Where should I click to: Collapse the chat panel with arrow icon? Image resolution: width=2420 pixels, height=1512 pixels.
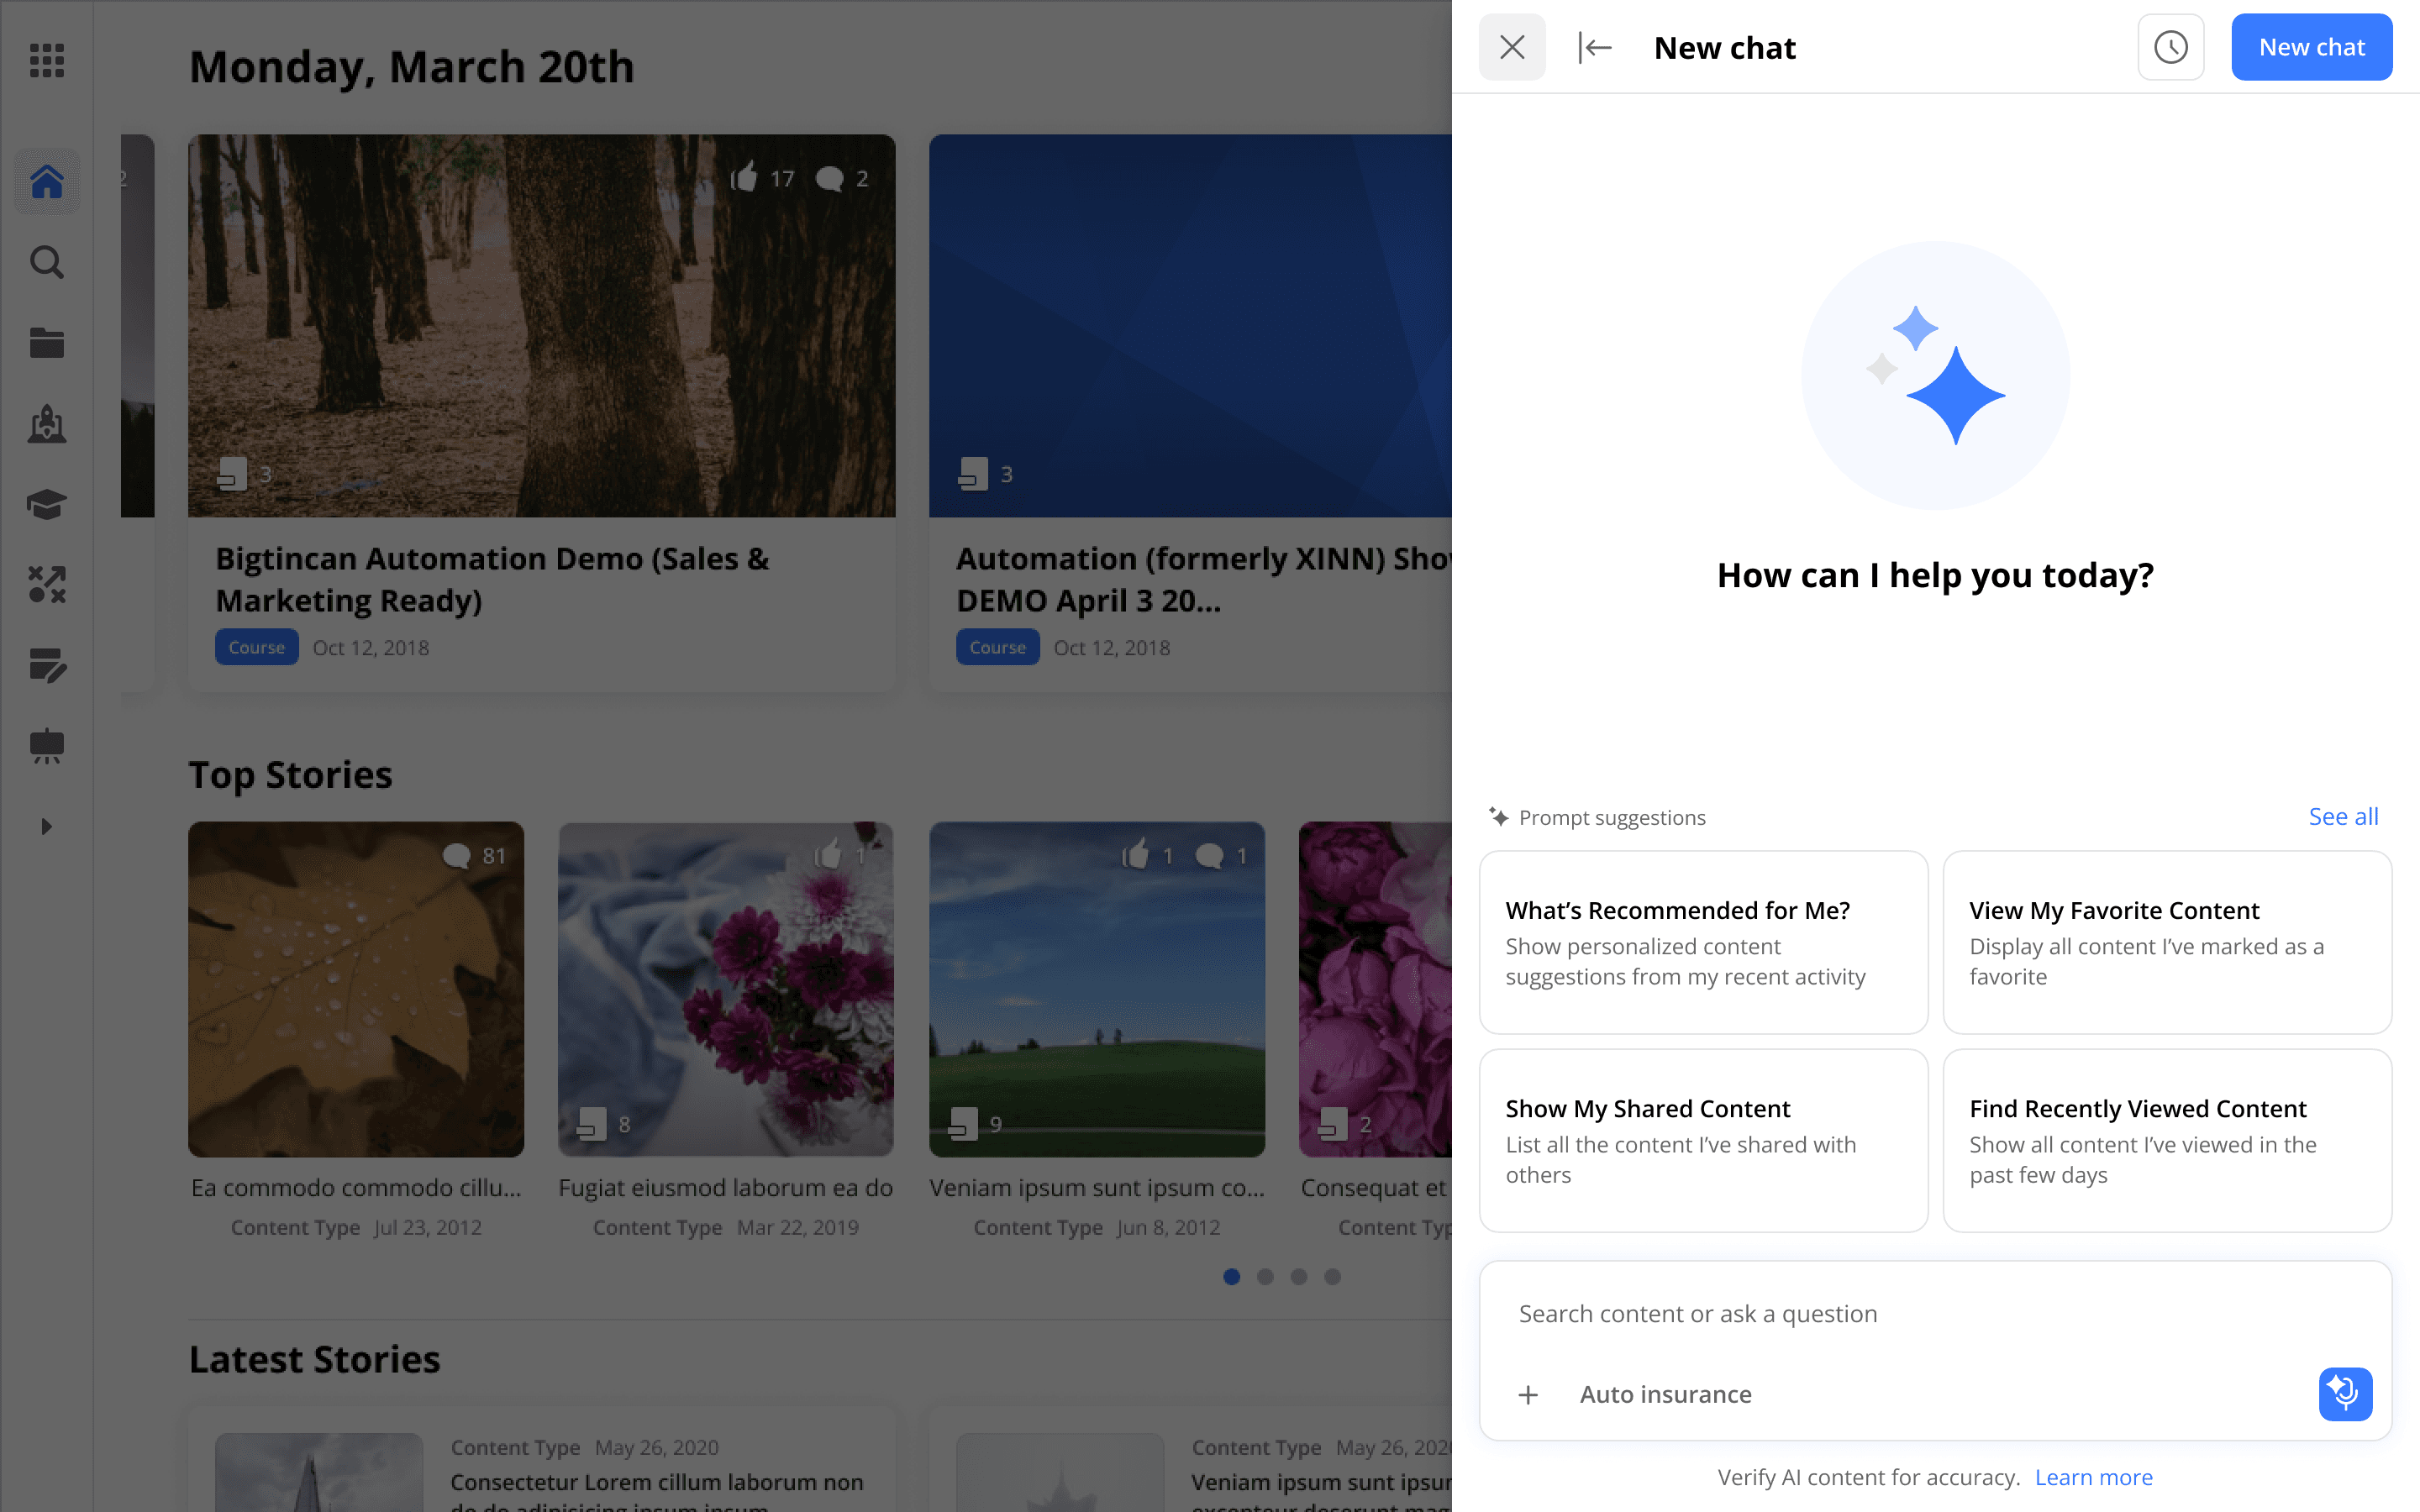pyautogui.click(x=1595, y=47)
